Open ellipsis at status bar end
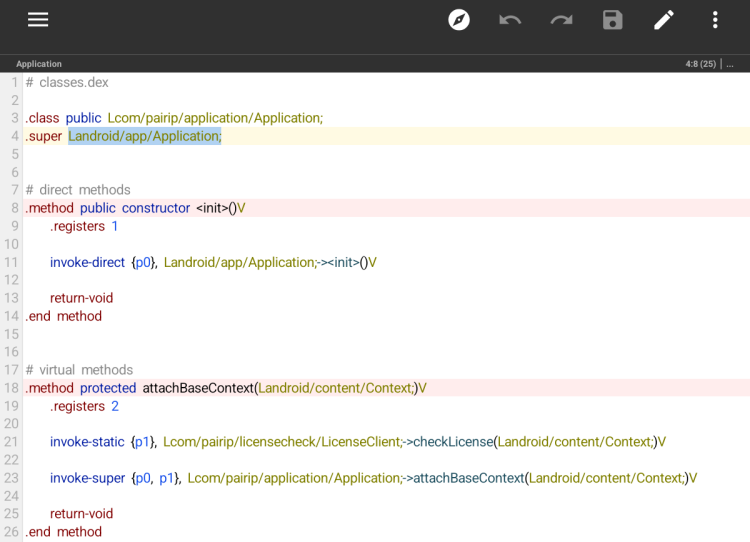Screen dimensions: 750x542 (x=730, y=64)
